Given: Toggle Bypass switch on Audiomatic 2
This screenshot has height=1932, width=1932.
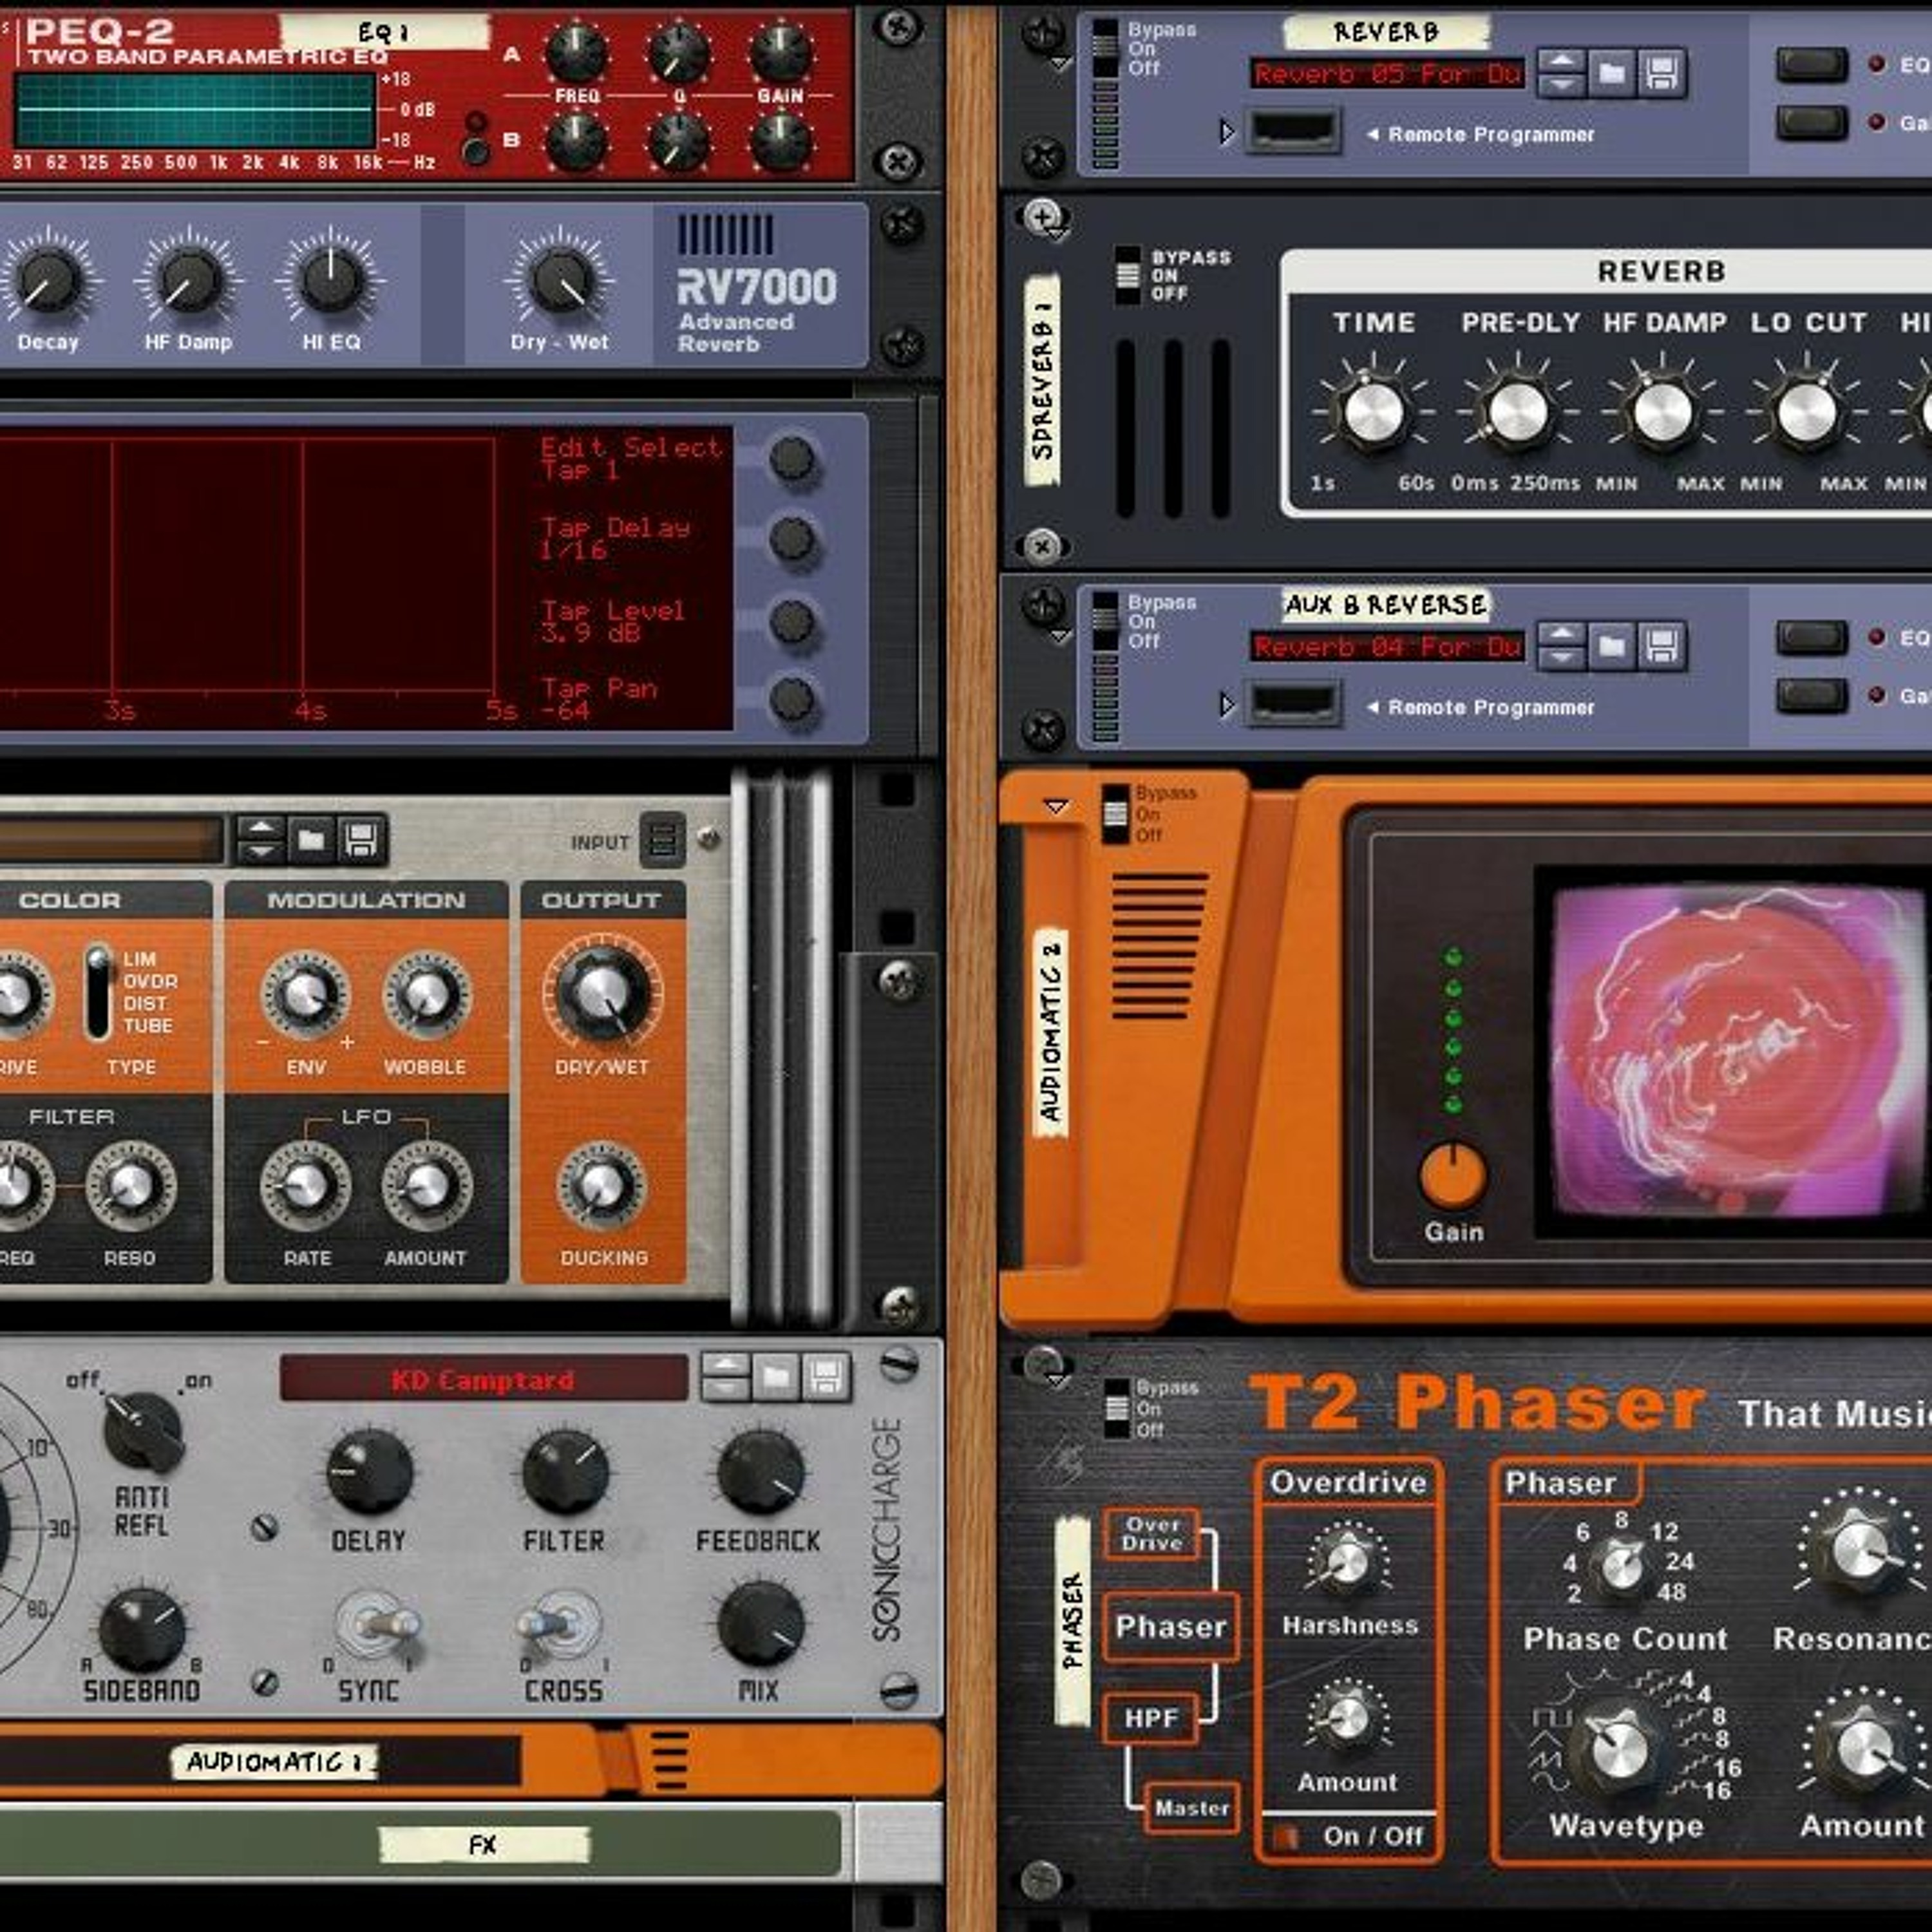Looking at the screenshot, I should pos(1114,814).
